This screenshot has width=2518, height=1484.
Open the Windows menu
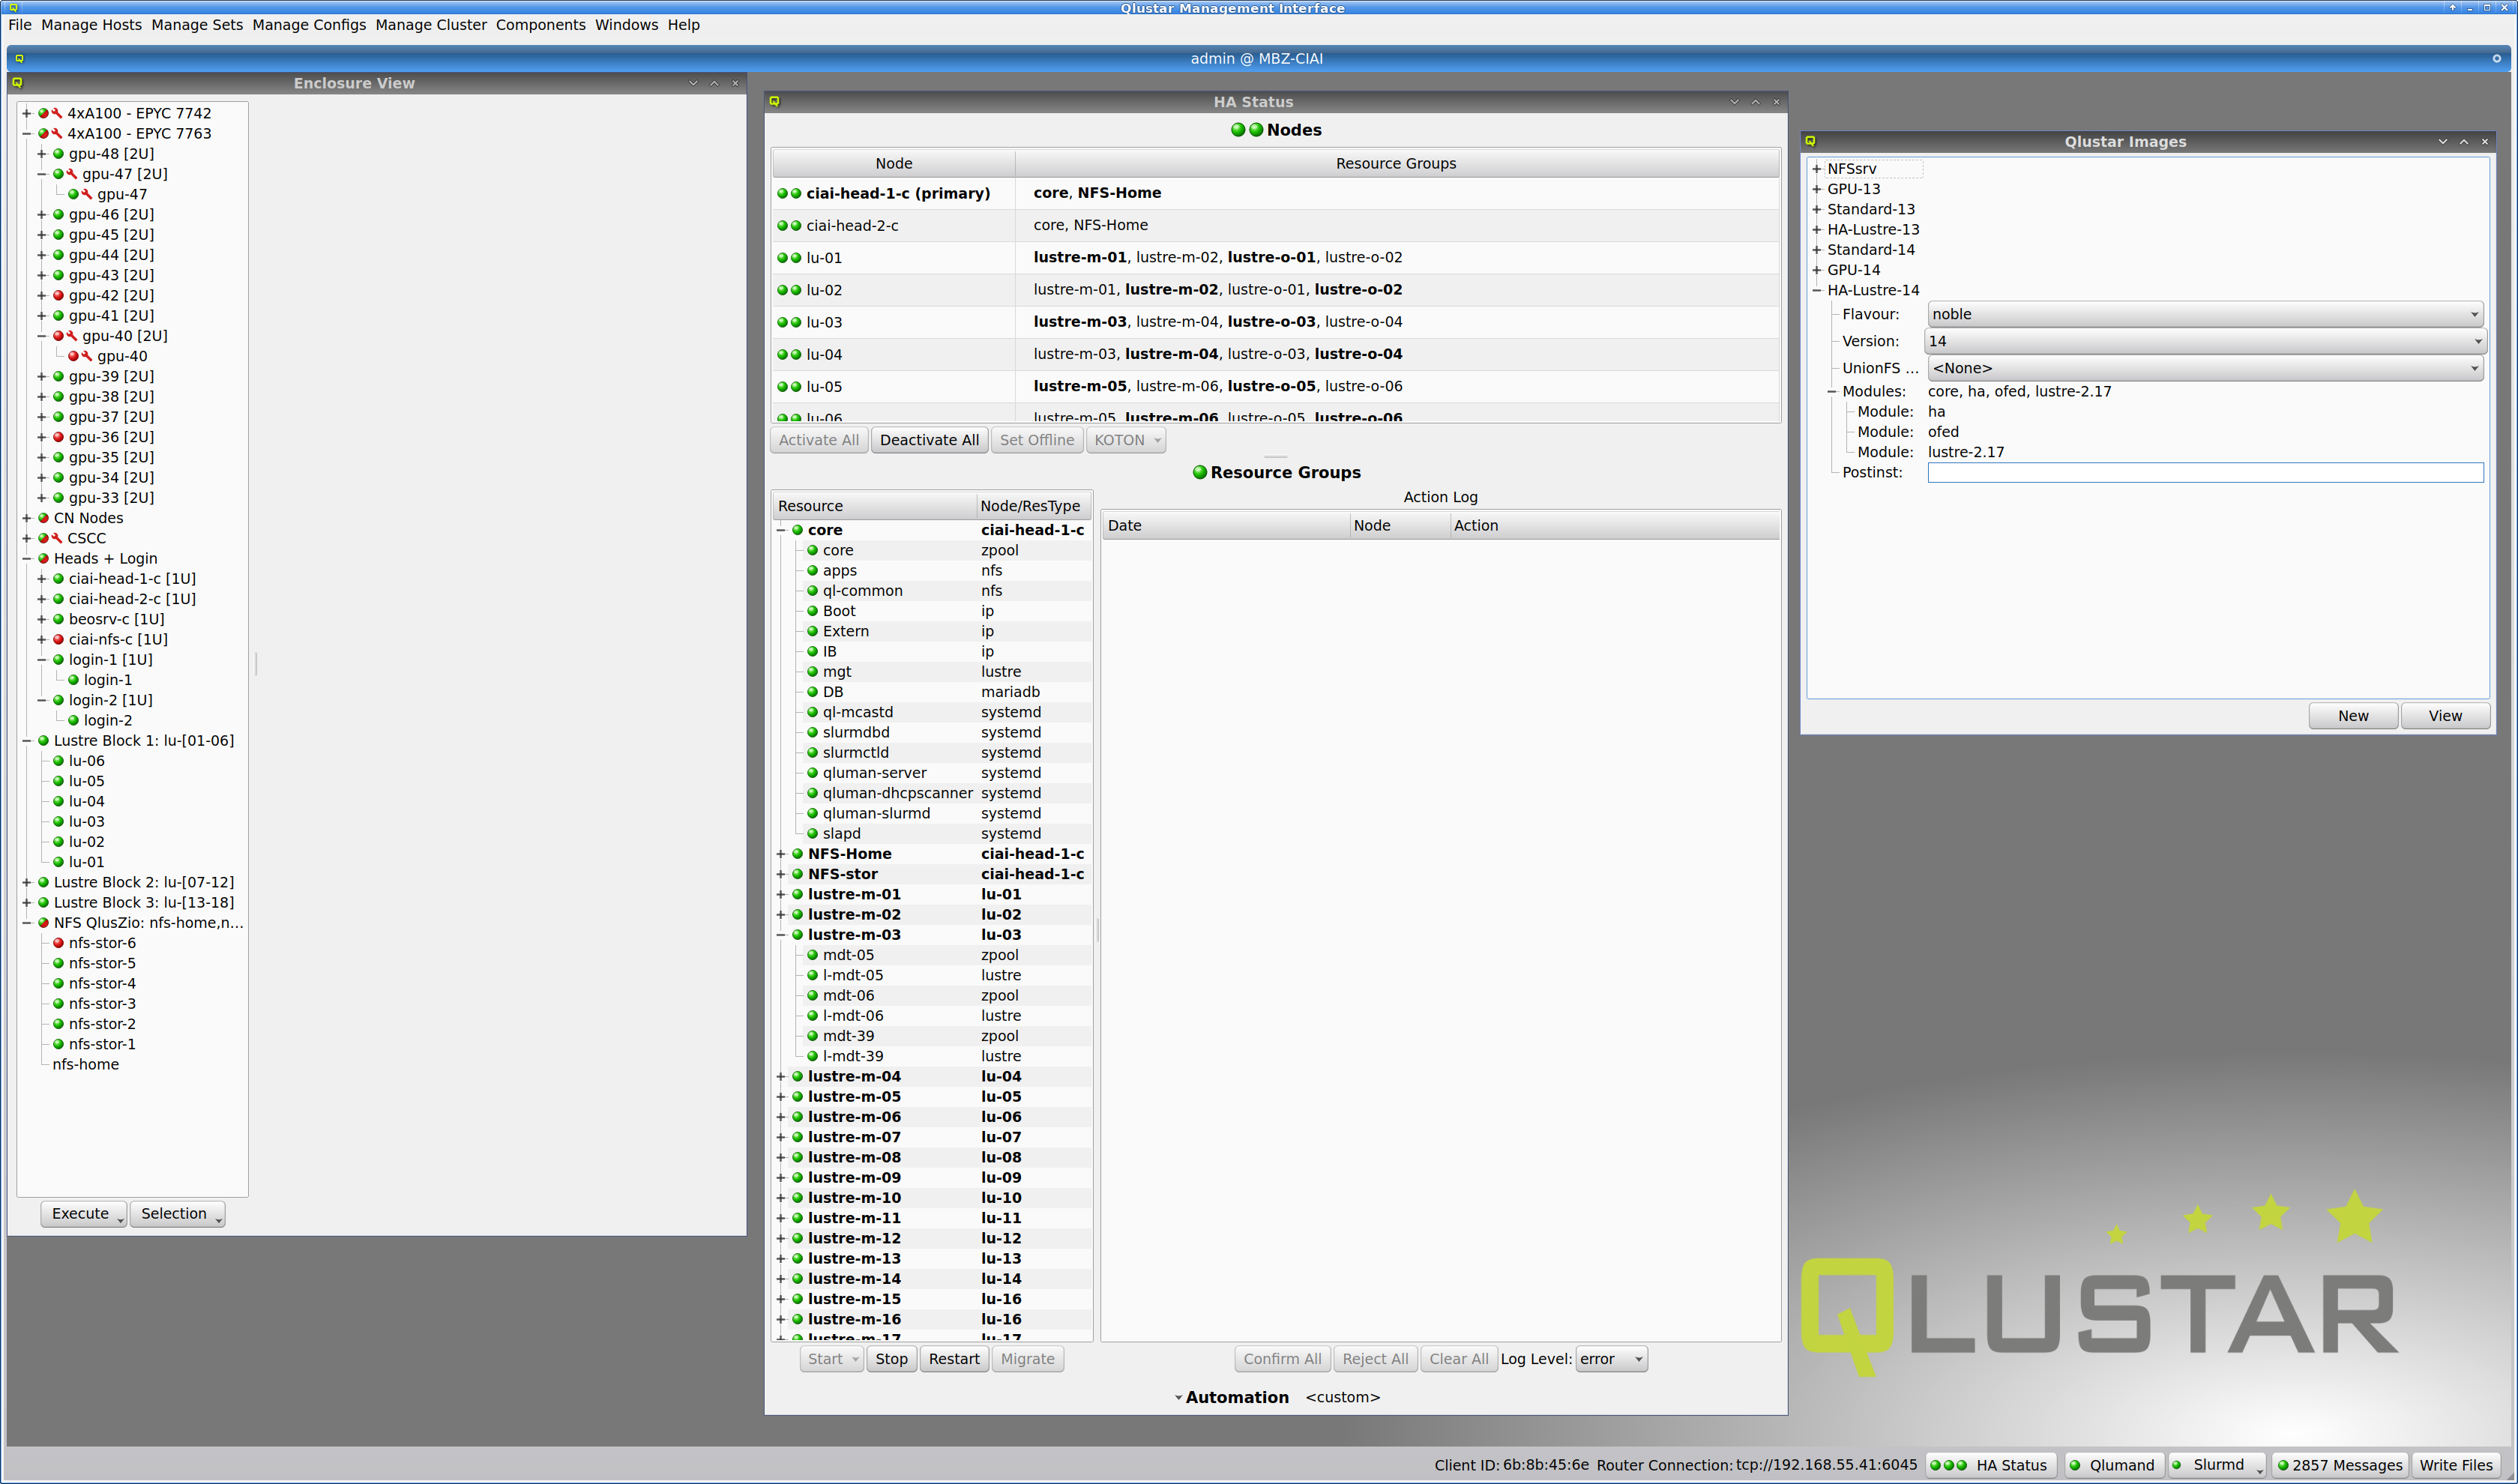pyautogui.click(x=626, y=25)
